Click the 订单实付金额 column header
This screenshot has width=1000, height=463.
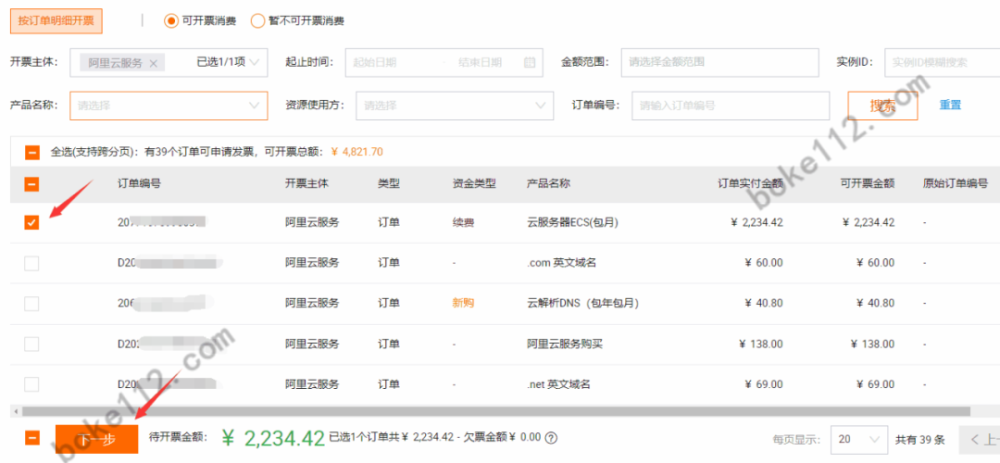point(750,184)
